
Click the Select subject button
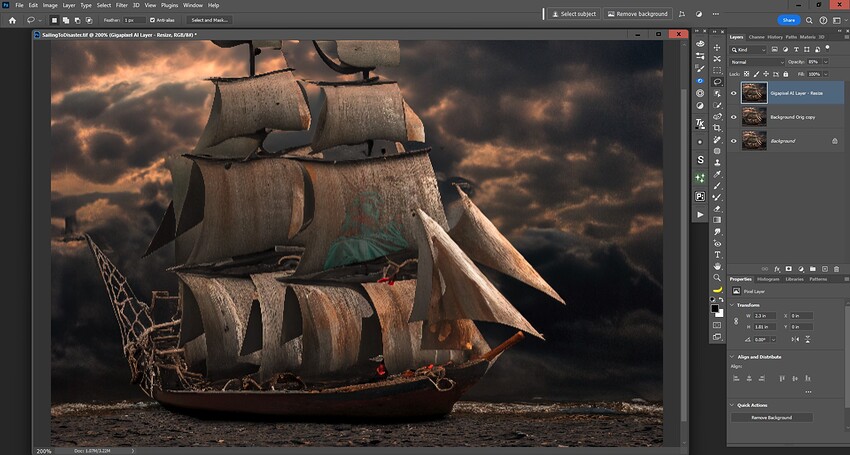(x=574, y=14)
